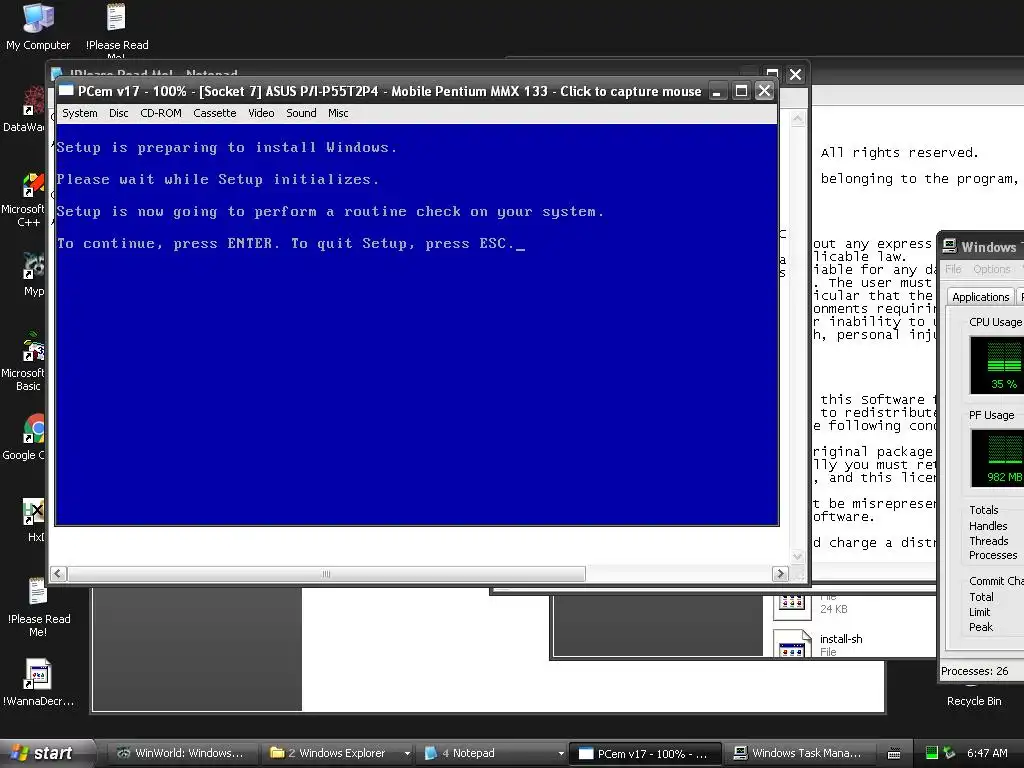
Task: Switch to PCem v17 taskbar button
Action: [645, 754]
